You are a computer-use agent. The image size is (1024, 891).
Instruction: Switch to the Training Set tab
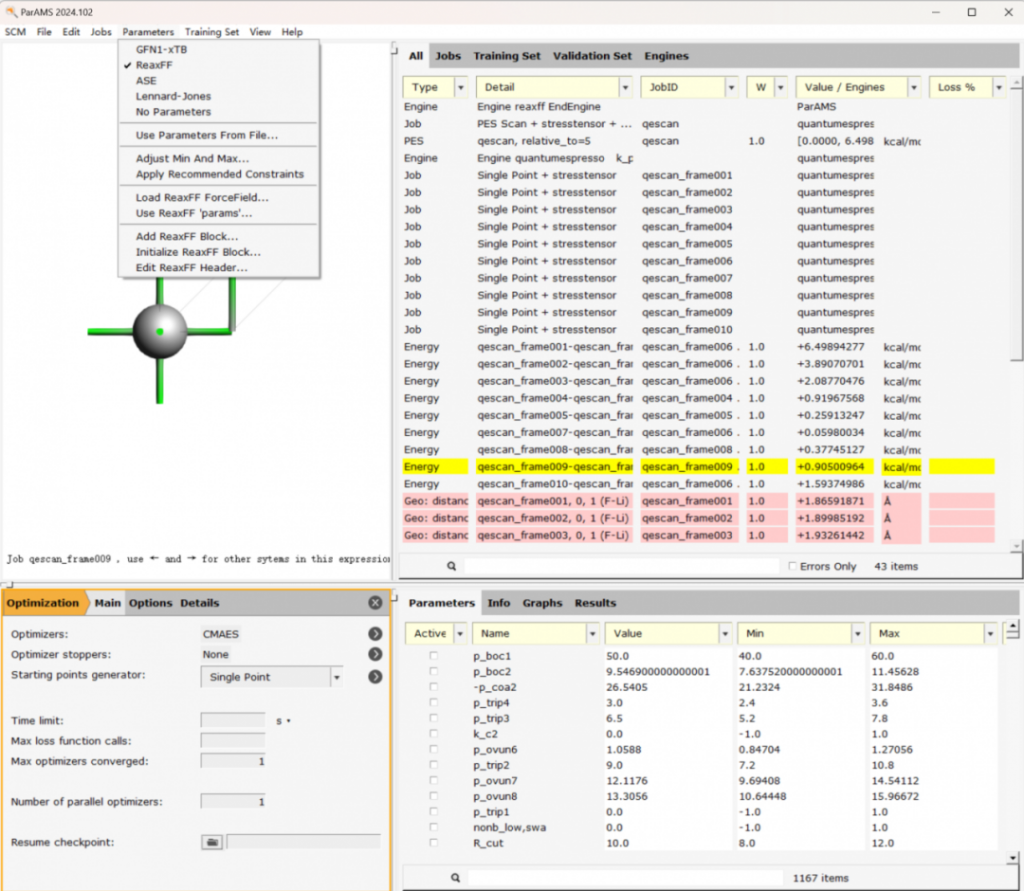[506, 56]
